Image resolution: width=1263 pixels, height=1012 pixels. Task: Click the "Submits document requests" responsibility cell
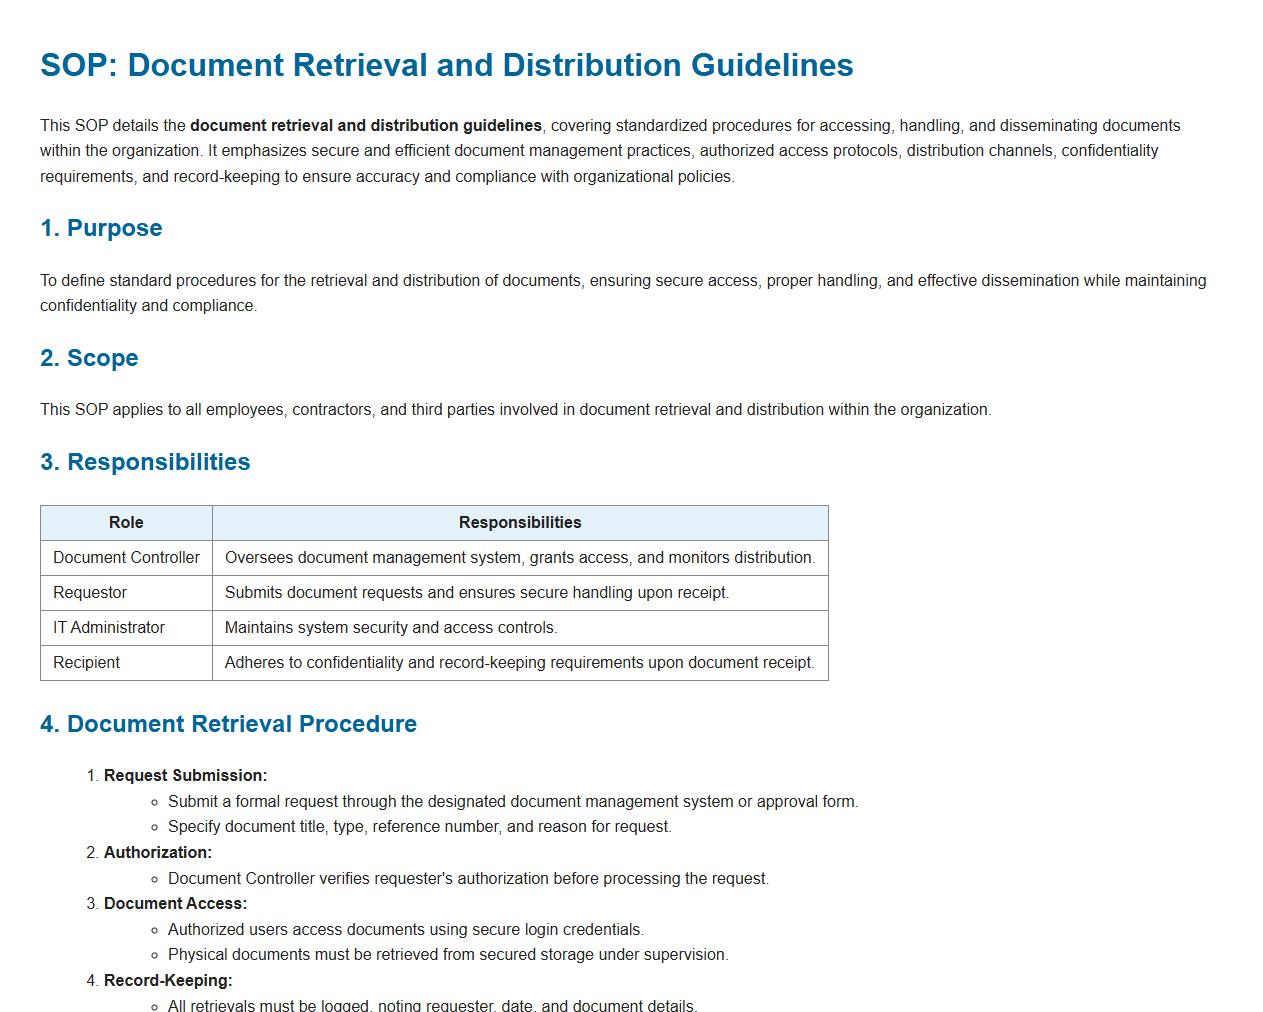click(x=477, y=593)
